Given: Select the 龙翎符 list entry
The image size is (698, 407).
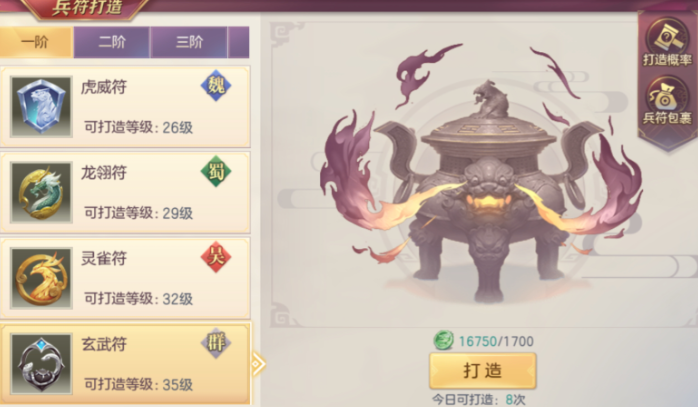Looking at the screenshot, I should pyautogui.click(x=125, y=192).
